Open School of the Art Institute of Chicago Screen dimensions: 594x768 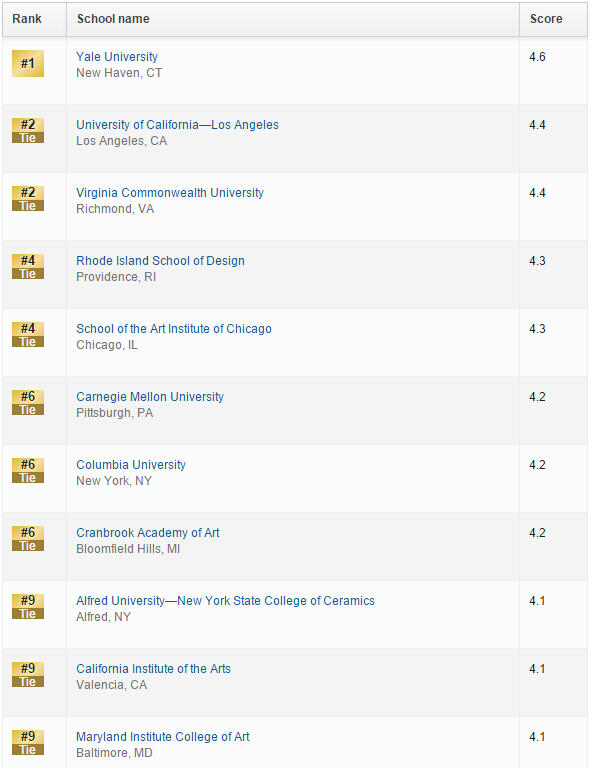point(173,329)
